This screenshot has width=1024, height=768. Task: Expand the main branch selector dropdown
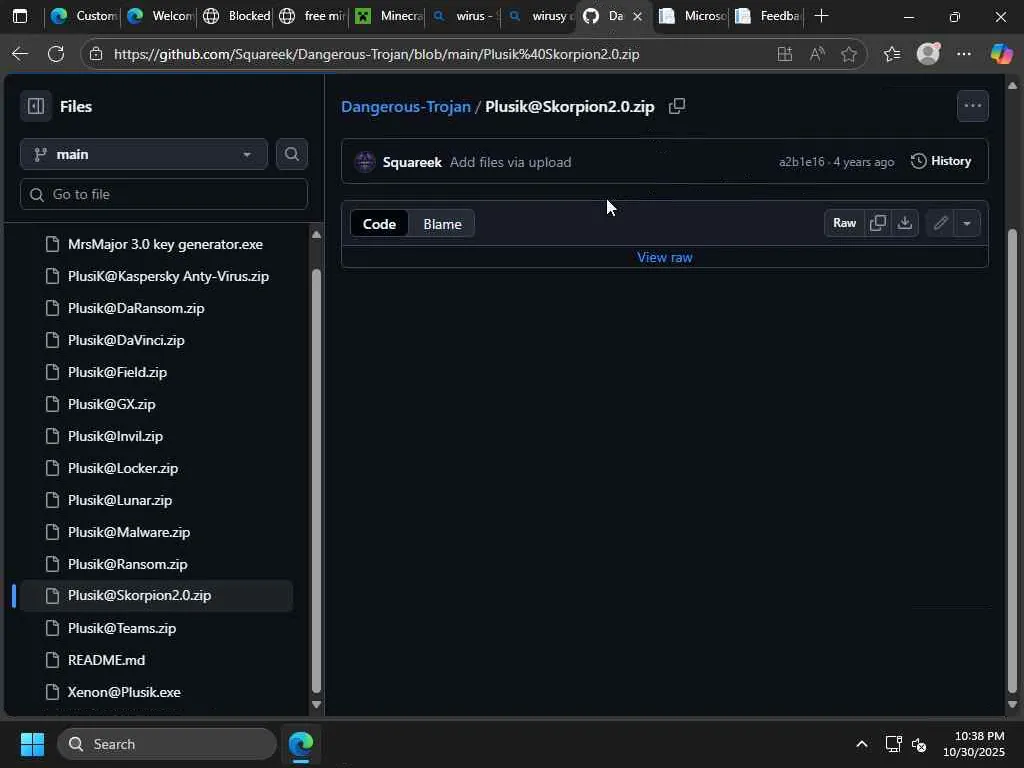pos(144,154)
